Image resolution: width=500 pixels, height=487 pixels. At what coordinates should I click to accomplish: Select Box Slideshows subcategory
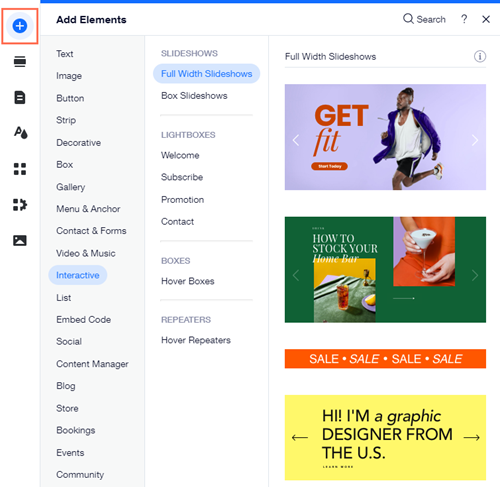click(194, 96)
